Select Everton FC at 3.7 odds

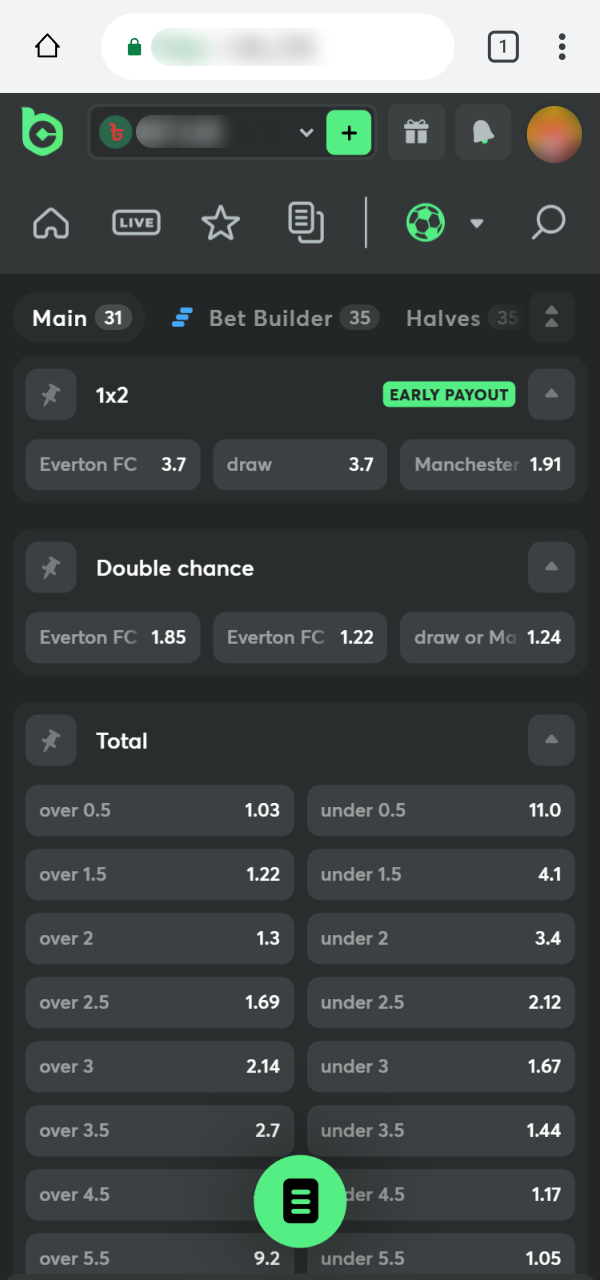pos(112,464)
